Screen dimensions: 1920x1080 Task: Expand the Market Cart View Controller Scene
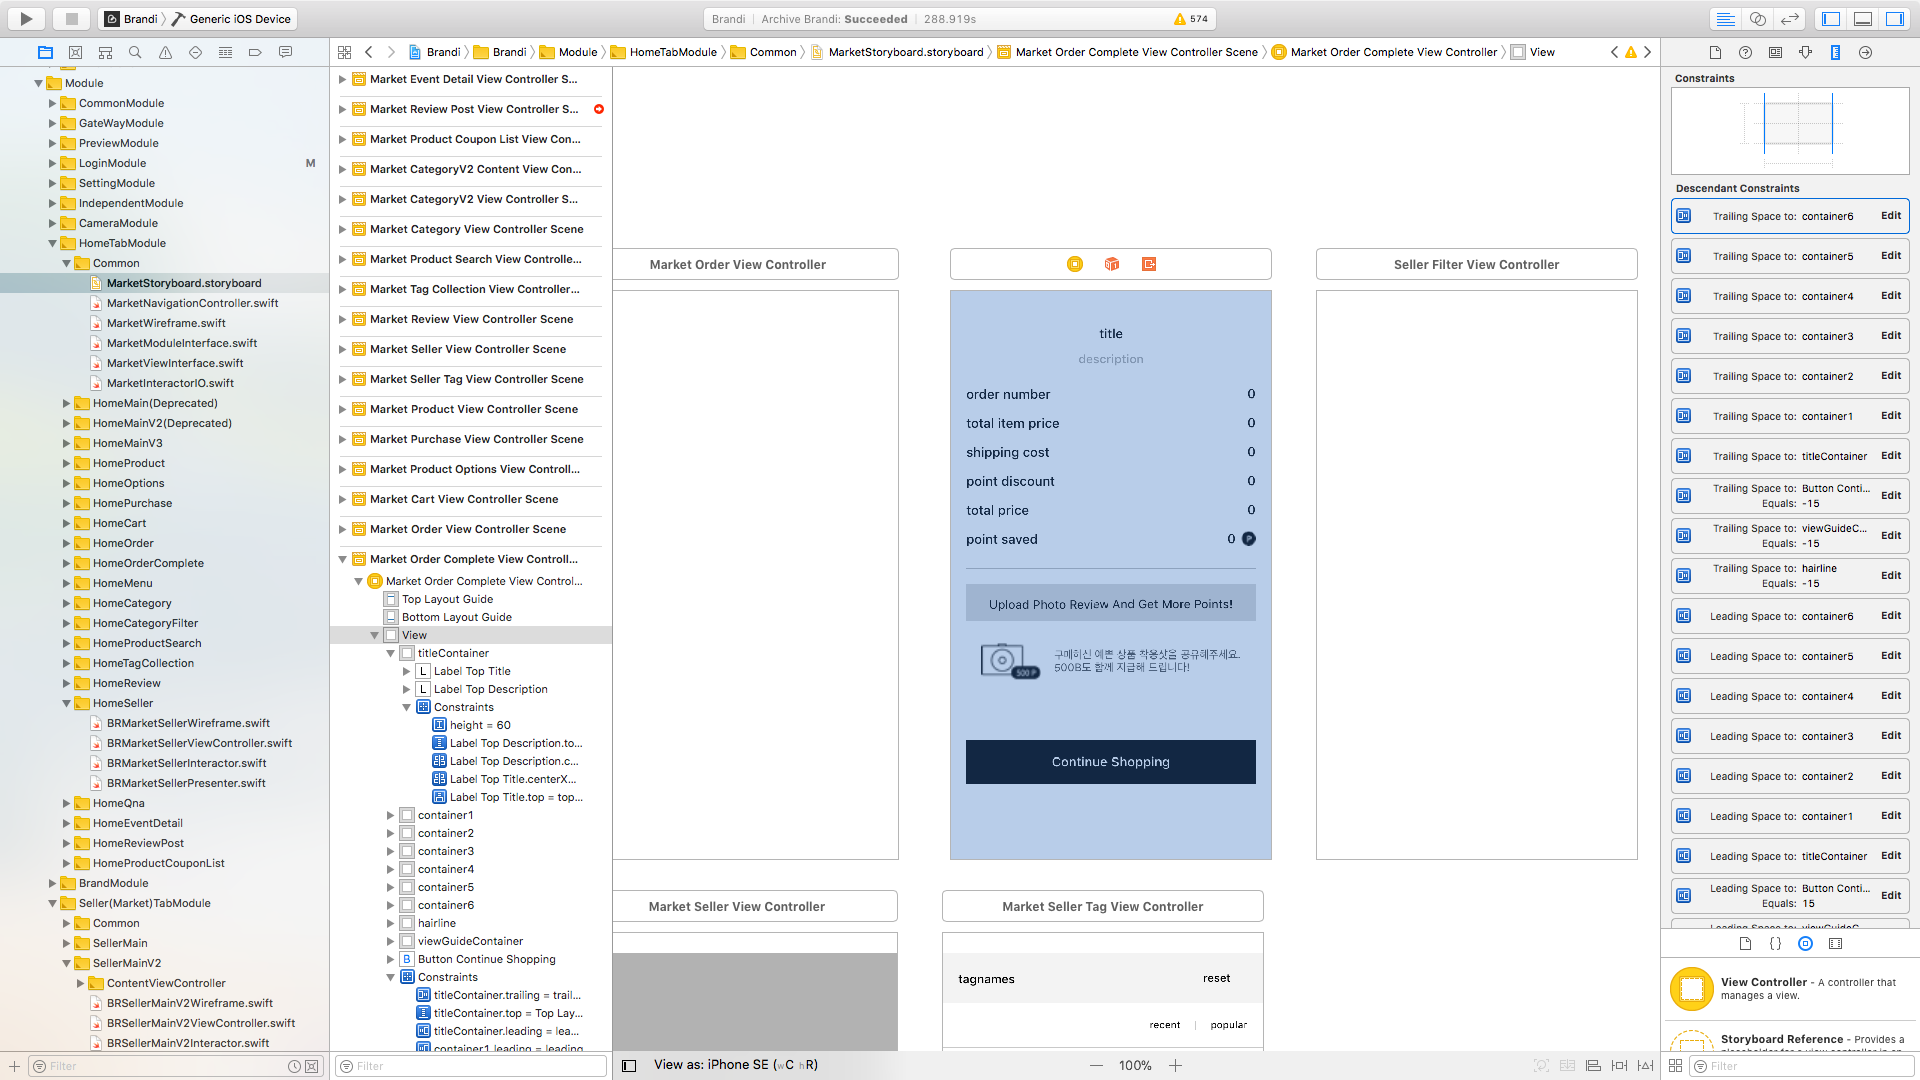pyautogui.click(x=343, y=499)
